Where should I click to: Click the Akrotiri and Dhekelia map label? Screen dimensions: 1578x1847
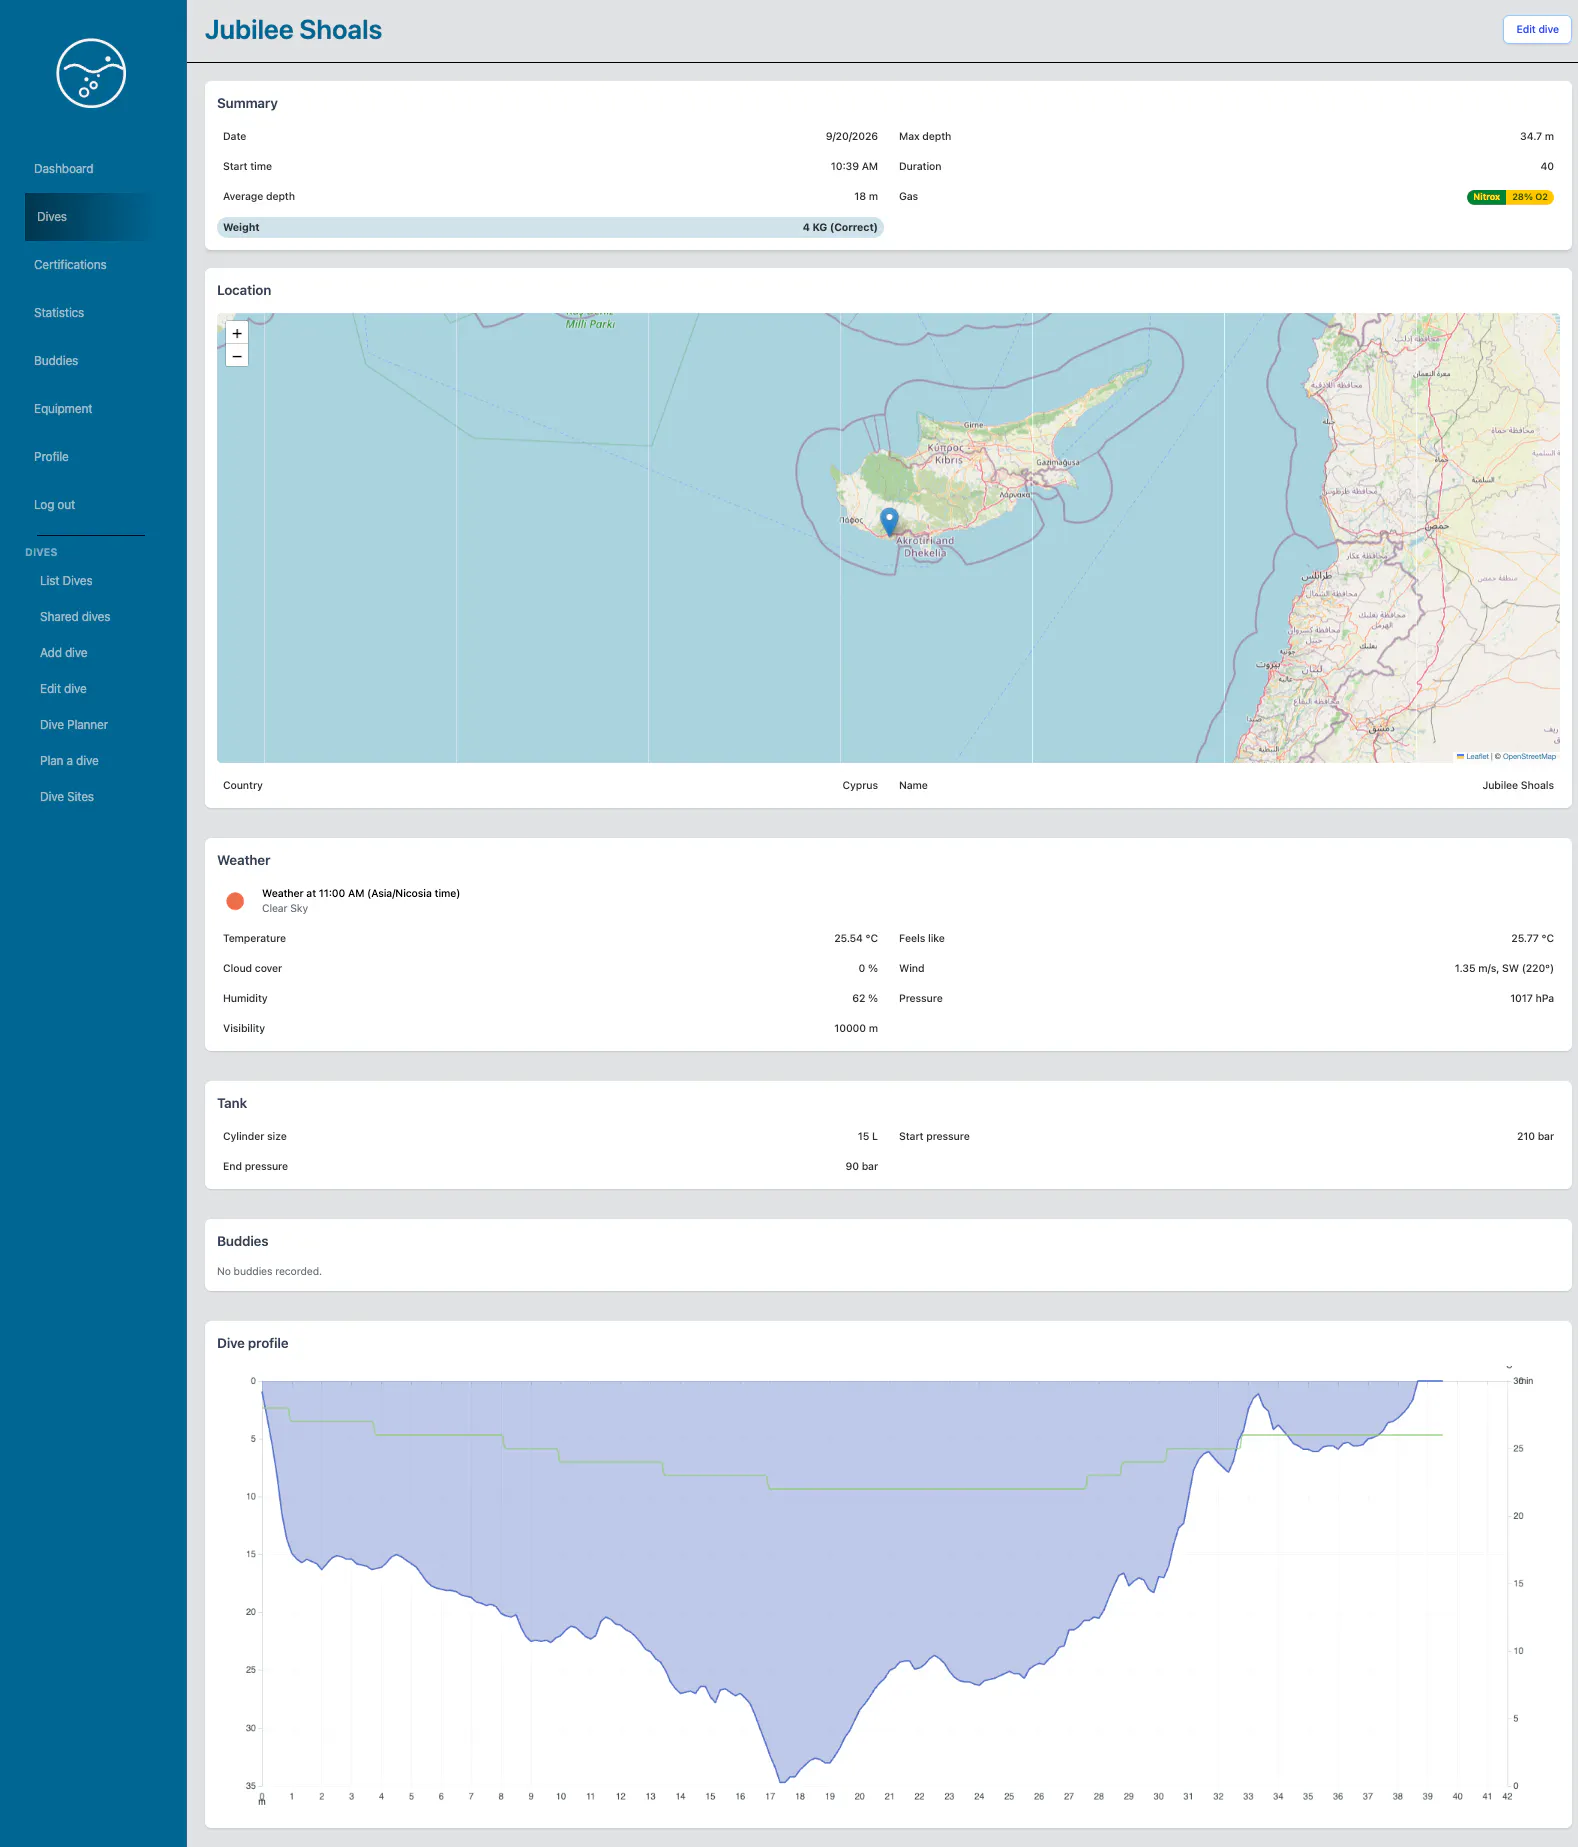(925, 547)
